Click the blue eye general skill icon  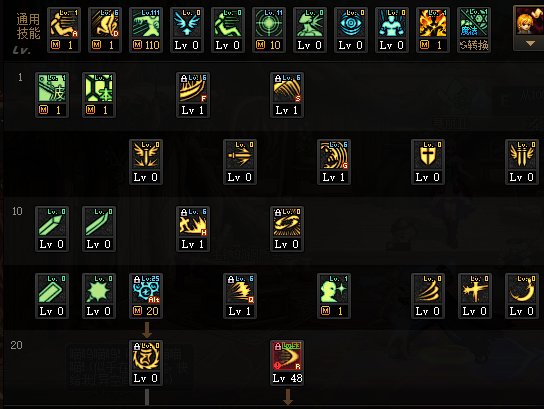pyautogui.click(x=351, y=30)
